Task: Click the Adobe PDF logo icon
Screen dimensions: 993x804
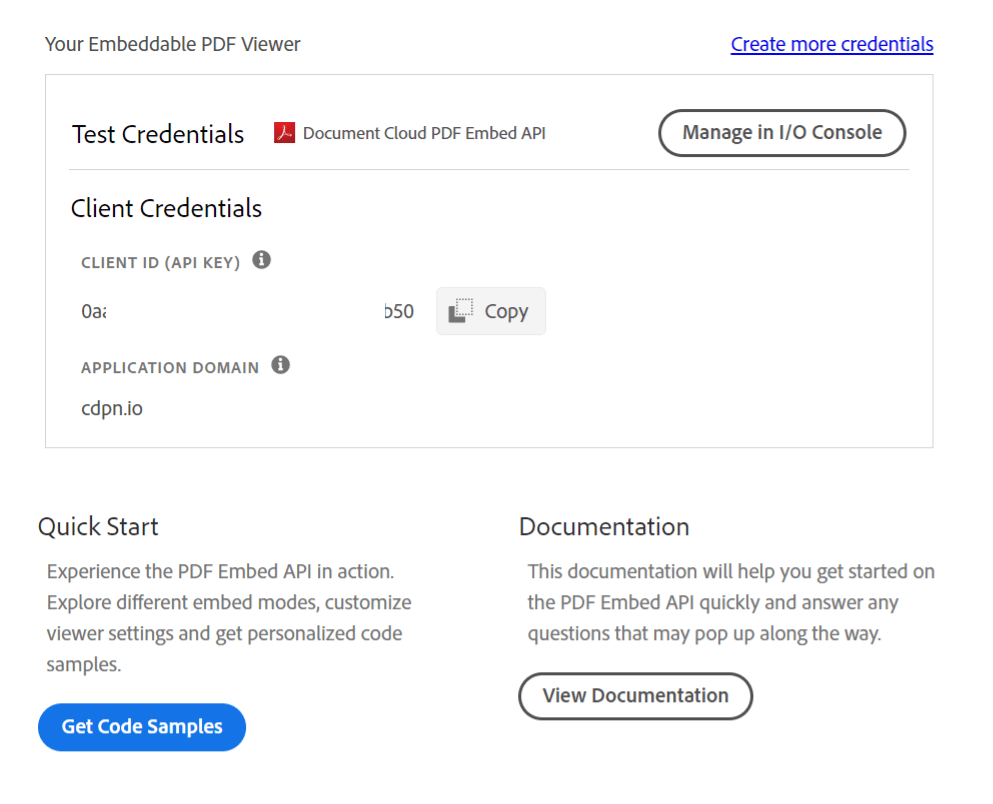Action: click(x=284, y=133)
